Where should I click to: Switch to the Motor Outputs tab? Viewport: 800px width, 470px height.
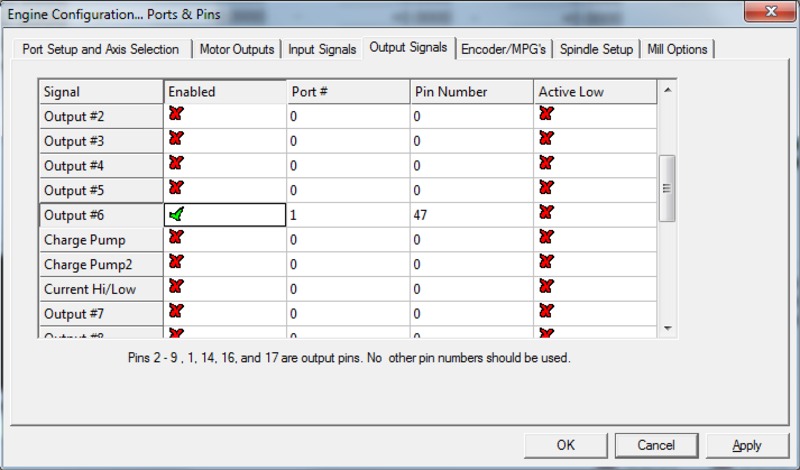tap(237, 49)
